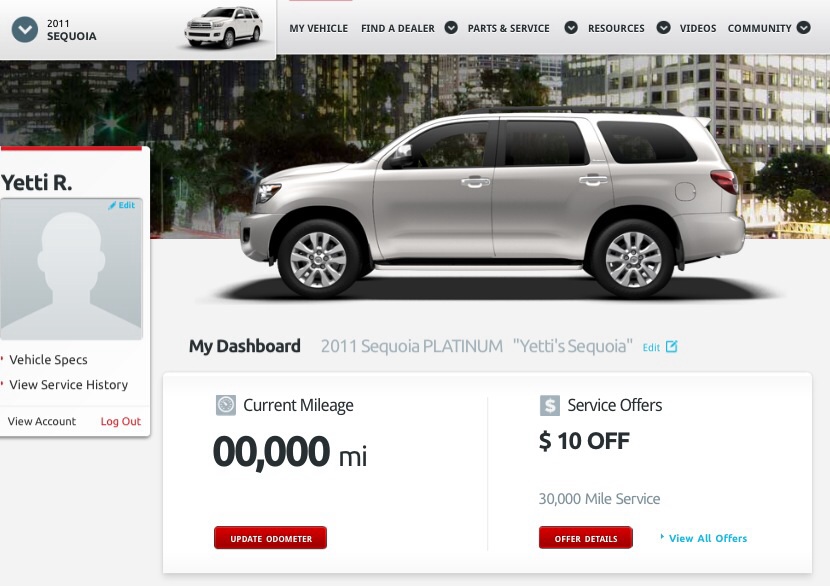Click the odometer gauge icon by Current Mileage
830x586 pixels.
pos(226,405)
